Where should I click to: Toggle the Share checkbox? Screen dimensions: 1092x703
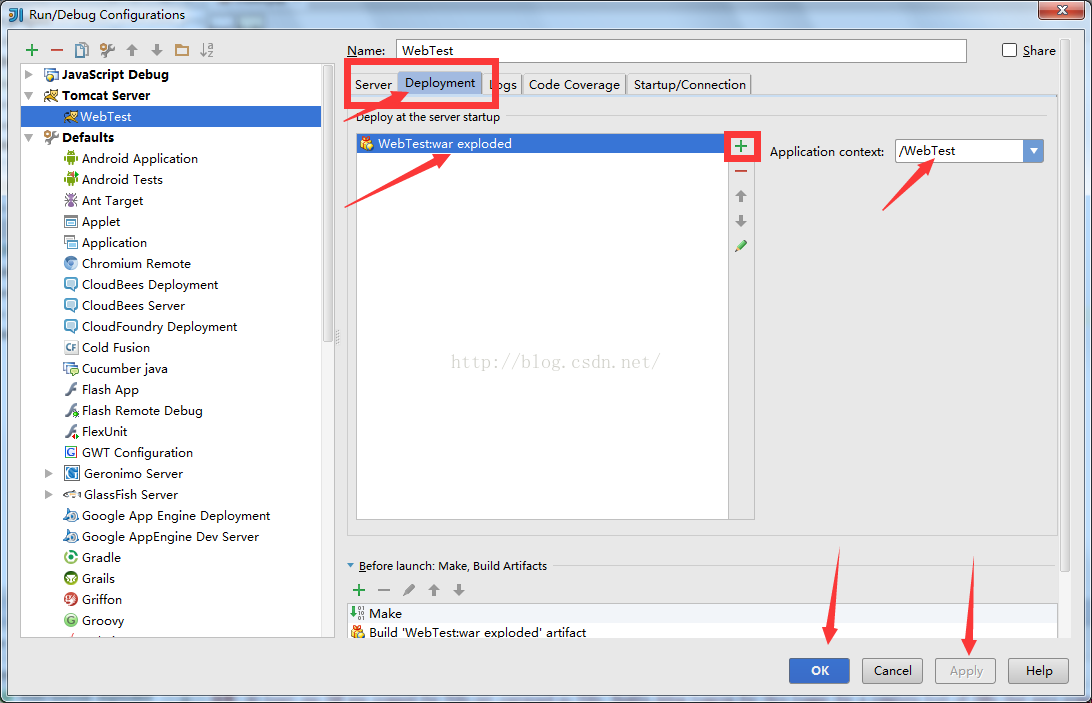(1009, 50)
